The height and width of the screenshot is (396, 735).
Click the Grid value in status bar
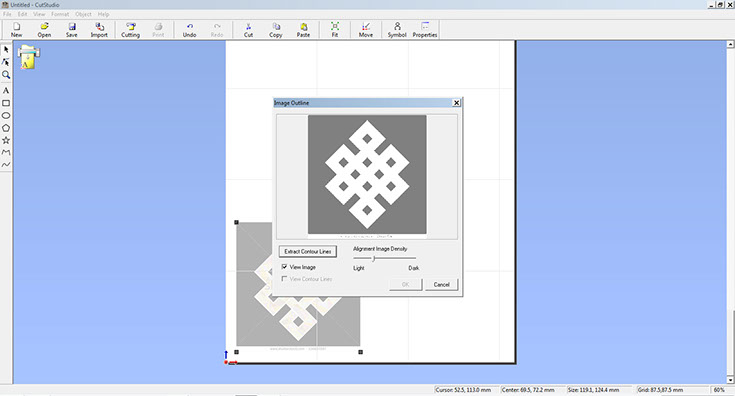click(x=660, y=390)
